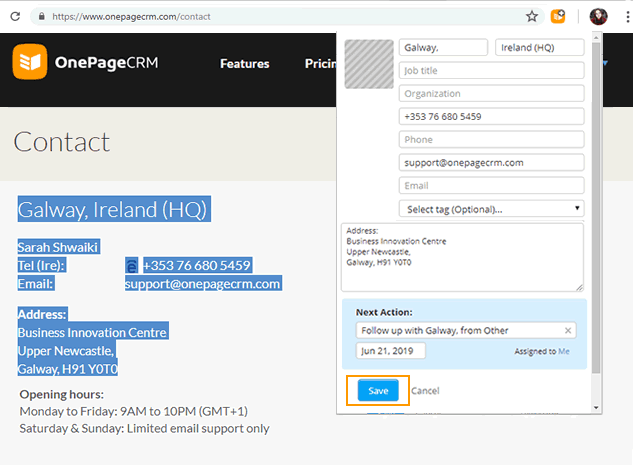Bookmark this page with the star icon
This screenshot has height=465, width=633.
(x=532, y=17)
